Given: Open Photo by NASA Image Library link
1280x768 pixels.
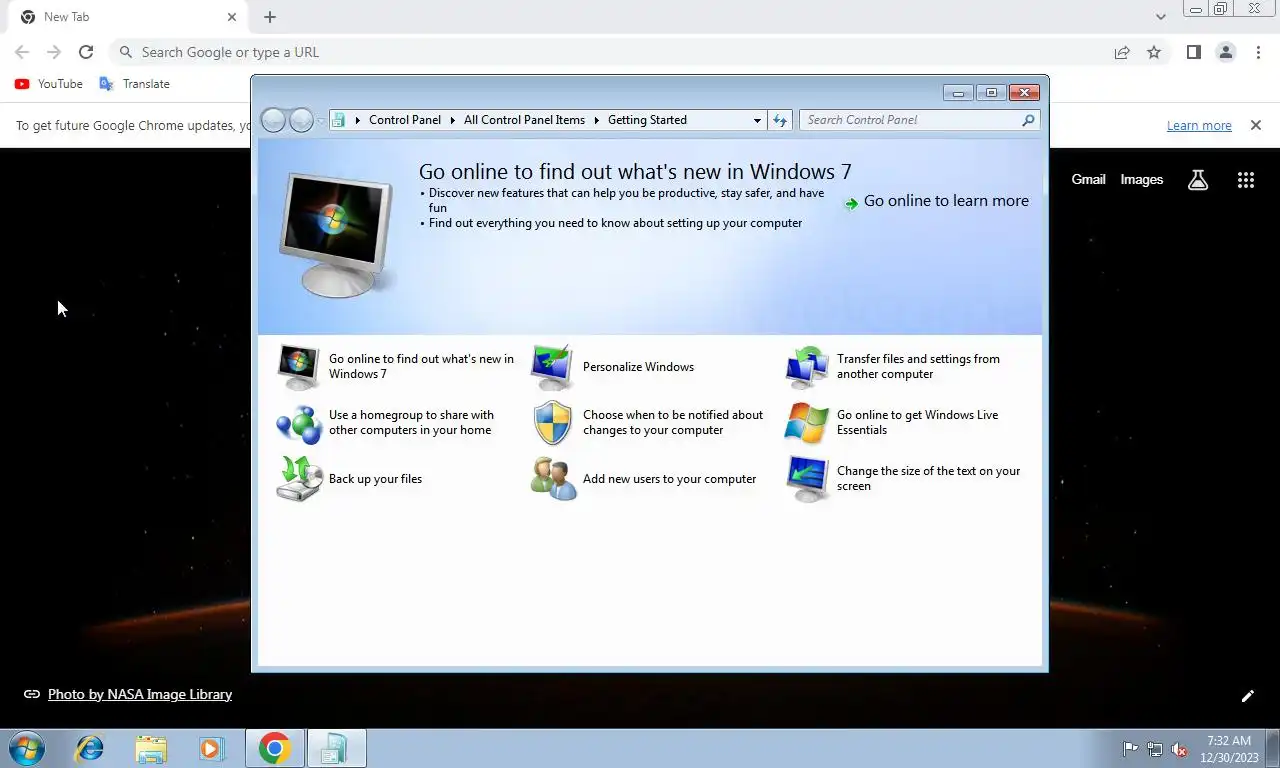Looking at the screenshot, I should [x=140, y=694].
